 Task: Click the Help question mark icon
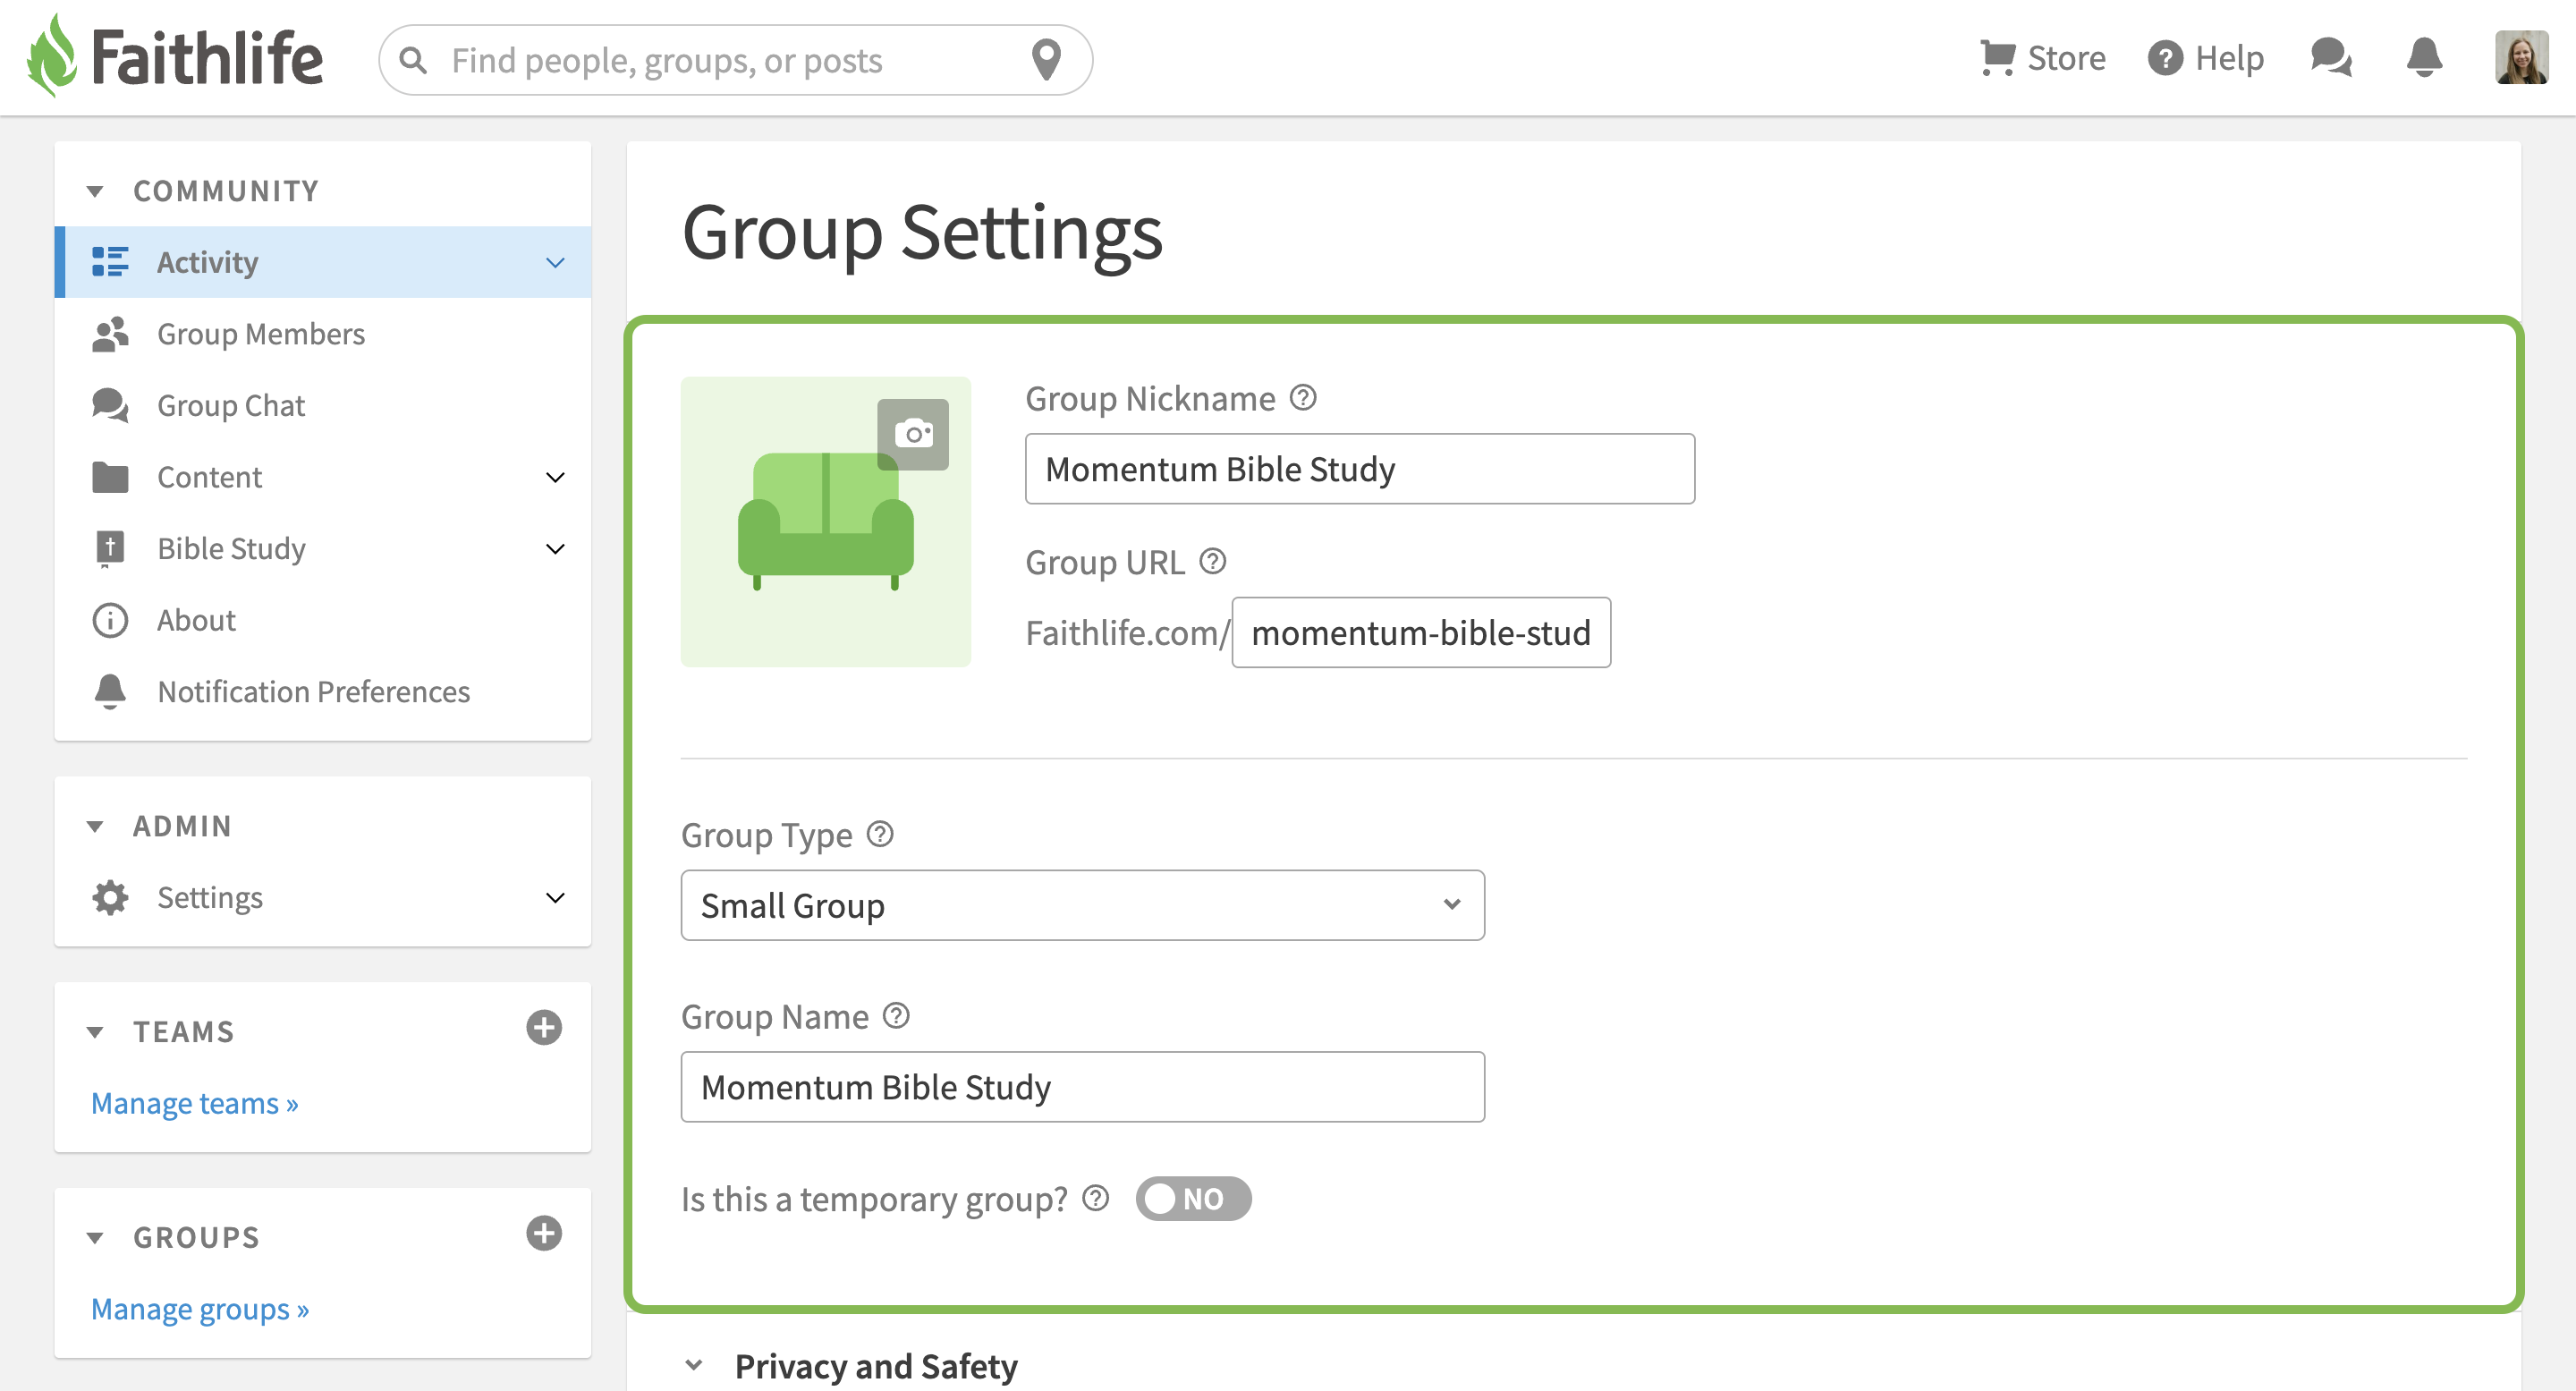coord(2165,58)
